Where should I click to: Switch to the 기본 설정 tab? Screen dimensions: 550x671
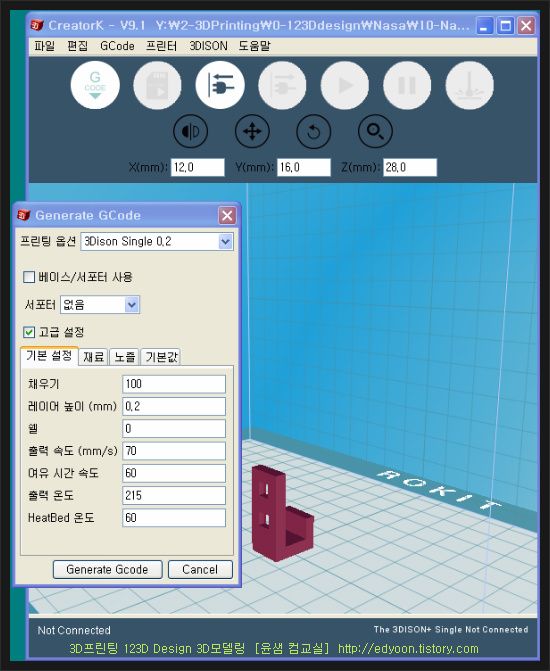coord(49,356)
